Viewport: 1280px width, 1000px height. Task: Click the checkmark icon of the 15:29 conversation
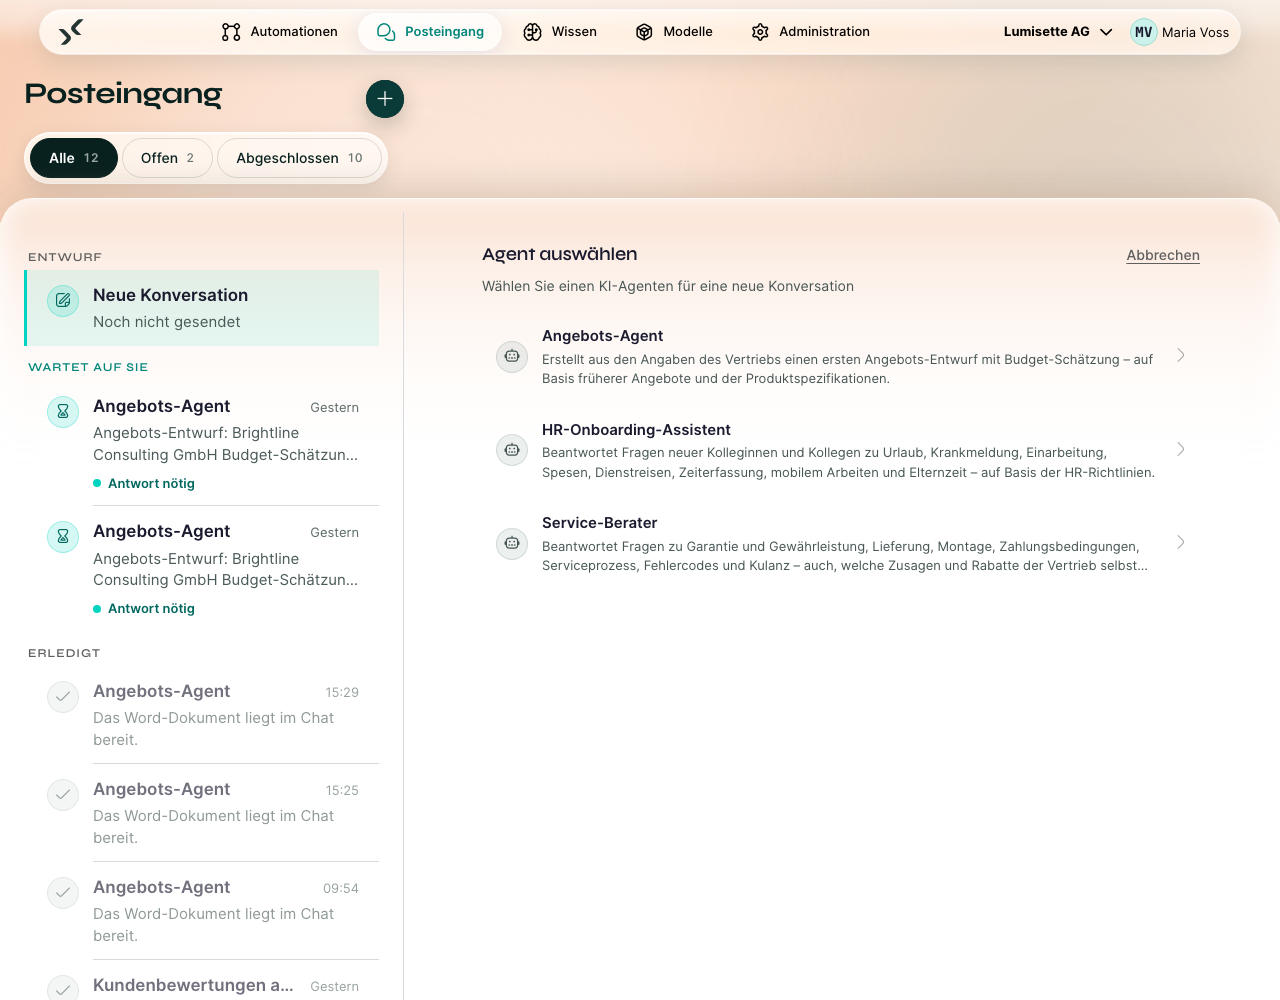[63, 697]
